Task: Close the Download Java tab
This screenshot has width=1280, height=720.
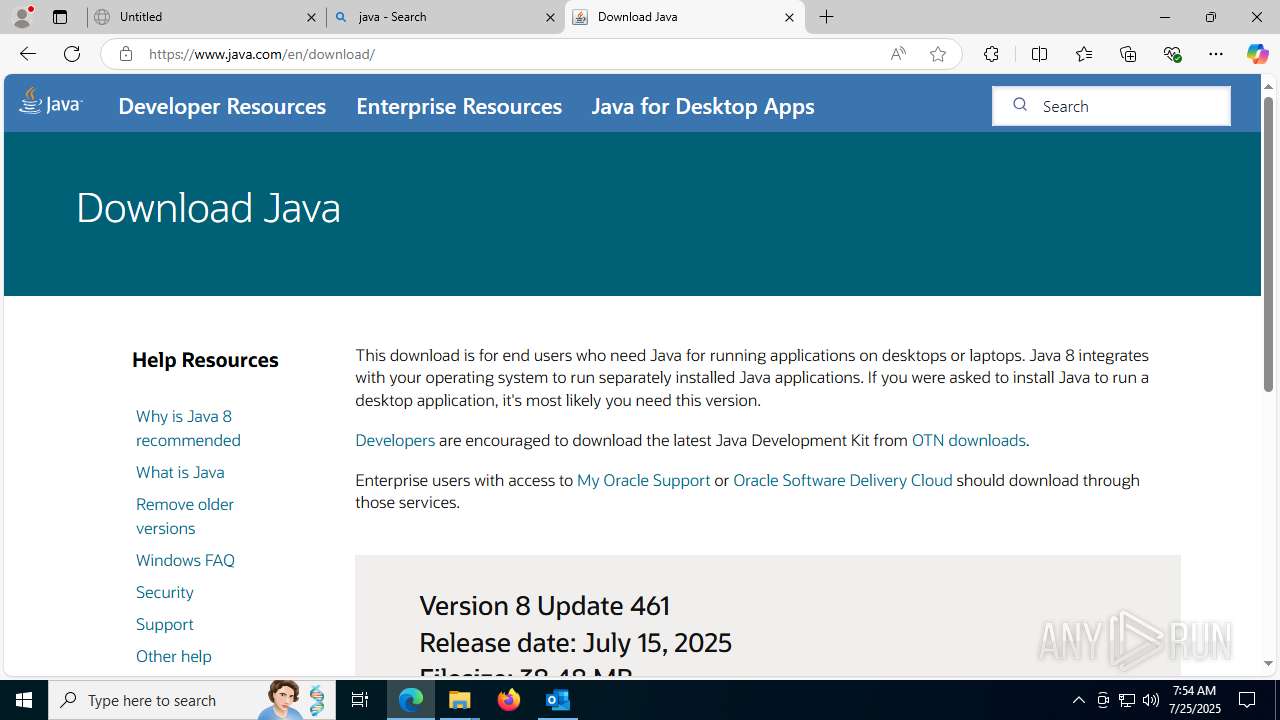Action: point(789,17)
